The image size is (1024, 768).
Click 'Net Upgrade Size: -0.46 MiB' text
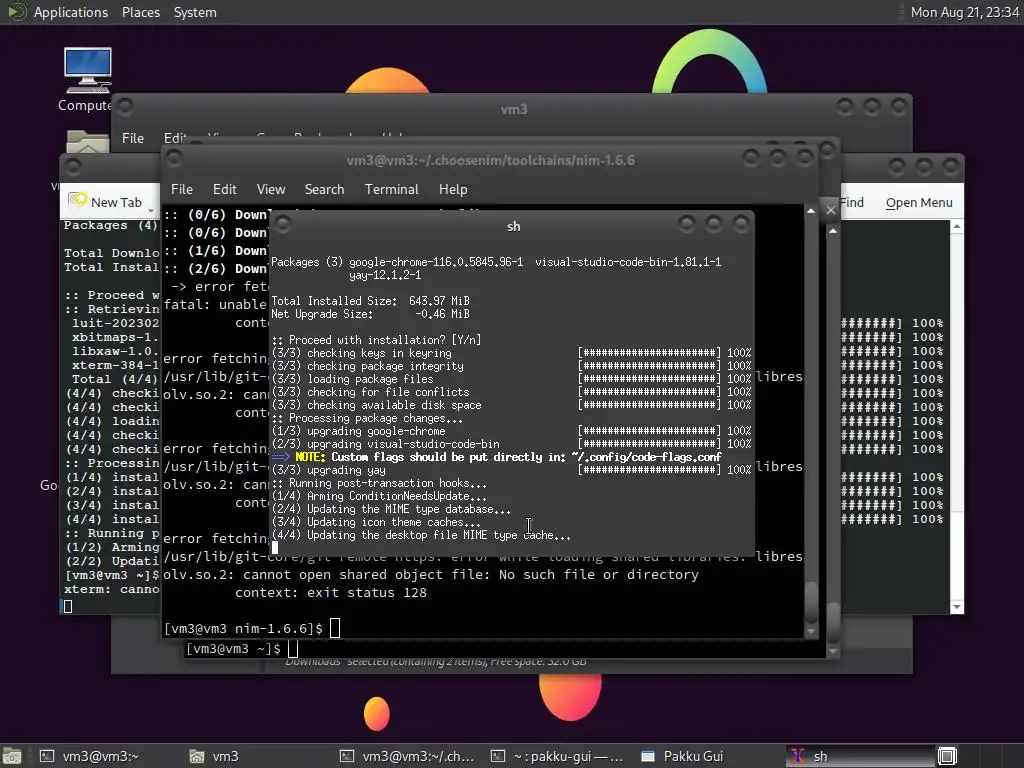click(x=370, y=314)
